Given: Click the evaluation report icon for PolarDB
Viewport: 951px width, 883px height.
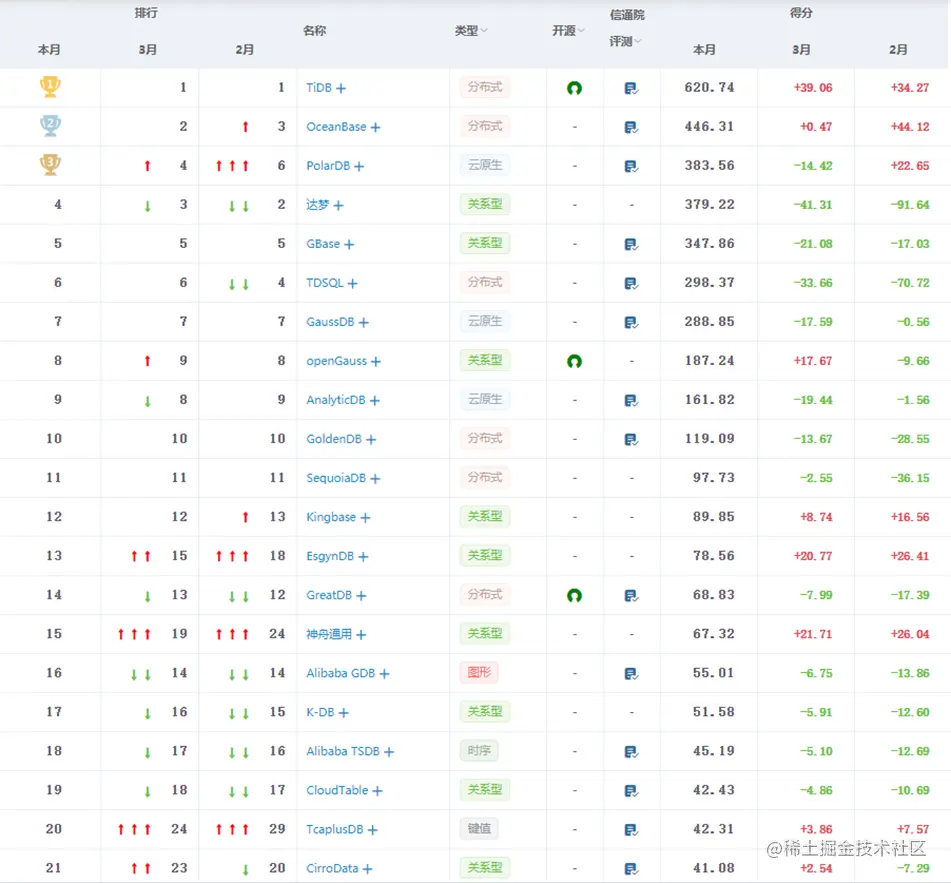Looking at the screenshot, I should click(x=631, y=166).
